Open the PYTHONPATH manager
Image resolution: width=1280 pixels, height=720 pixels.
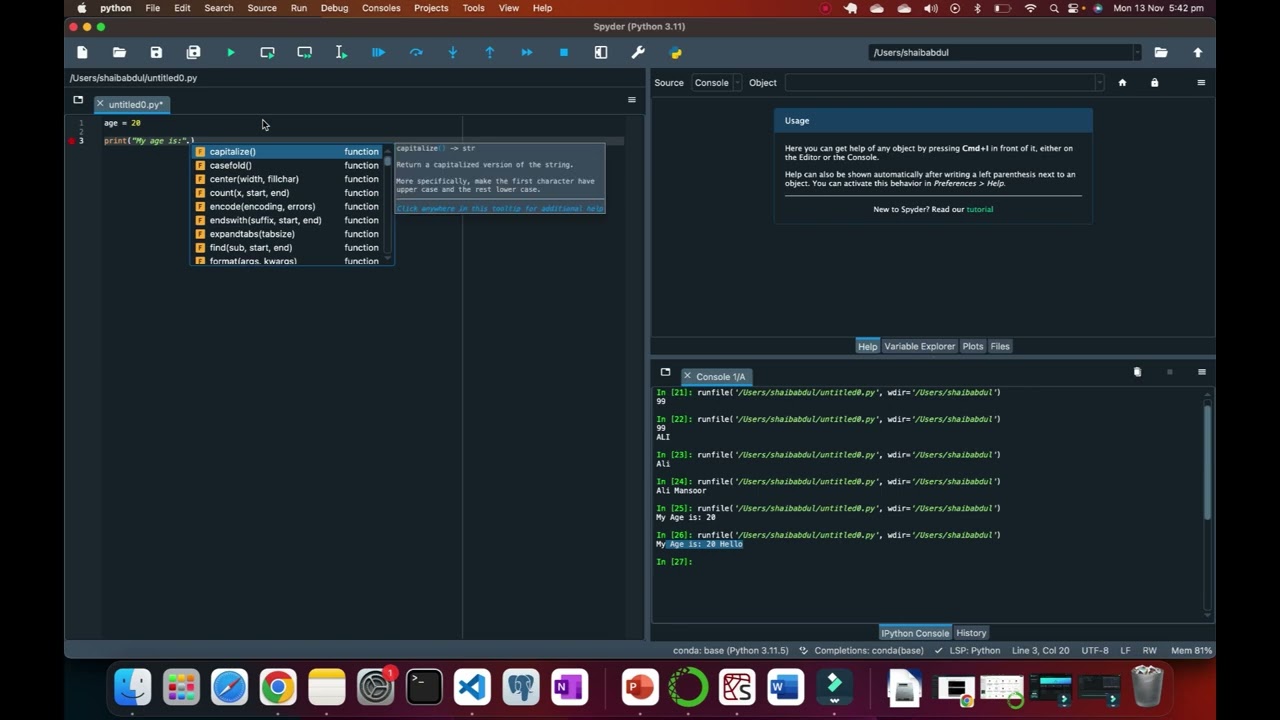(x=675, y=52)
